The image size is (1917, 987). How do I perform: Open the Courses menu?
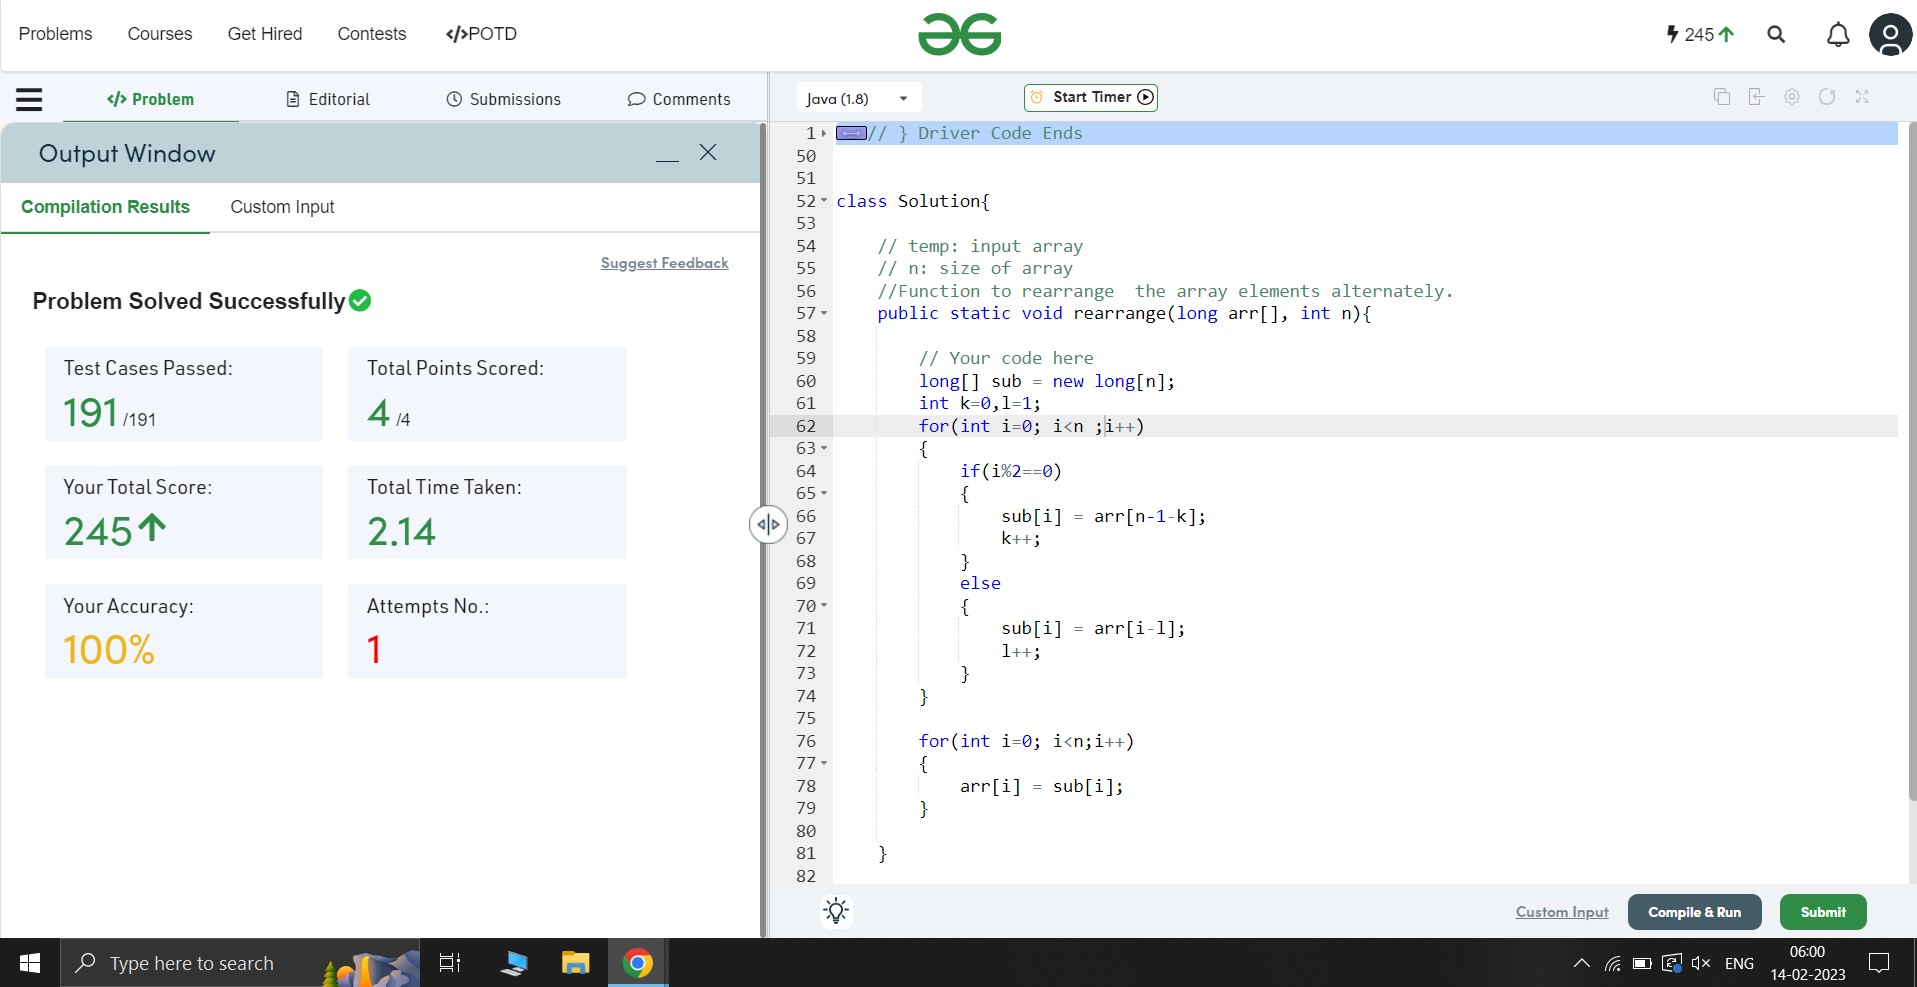click(x=160, y=34)
